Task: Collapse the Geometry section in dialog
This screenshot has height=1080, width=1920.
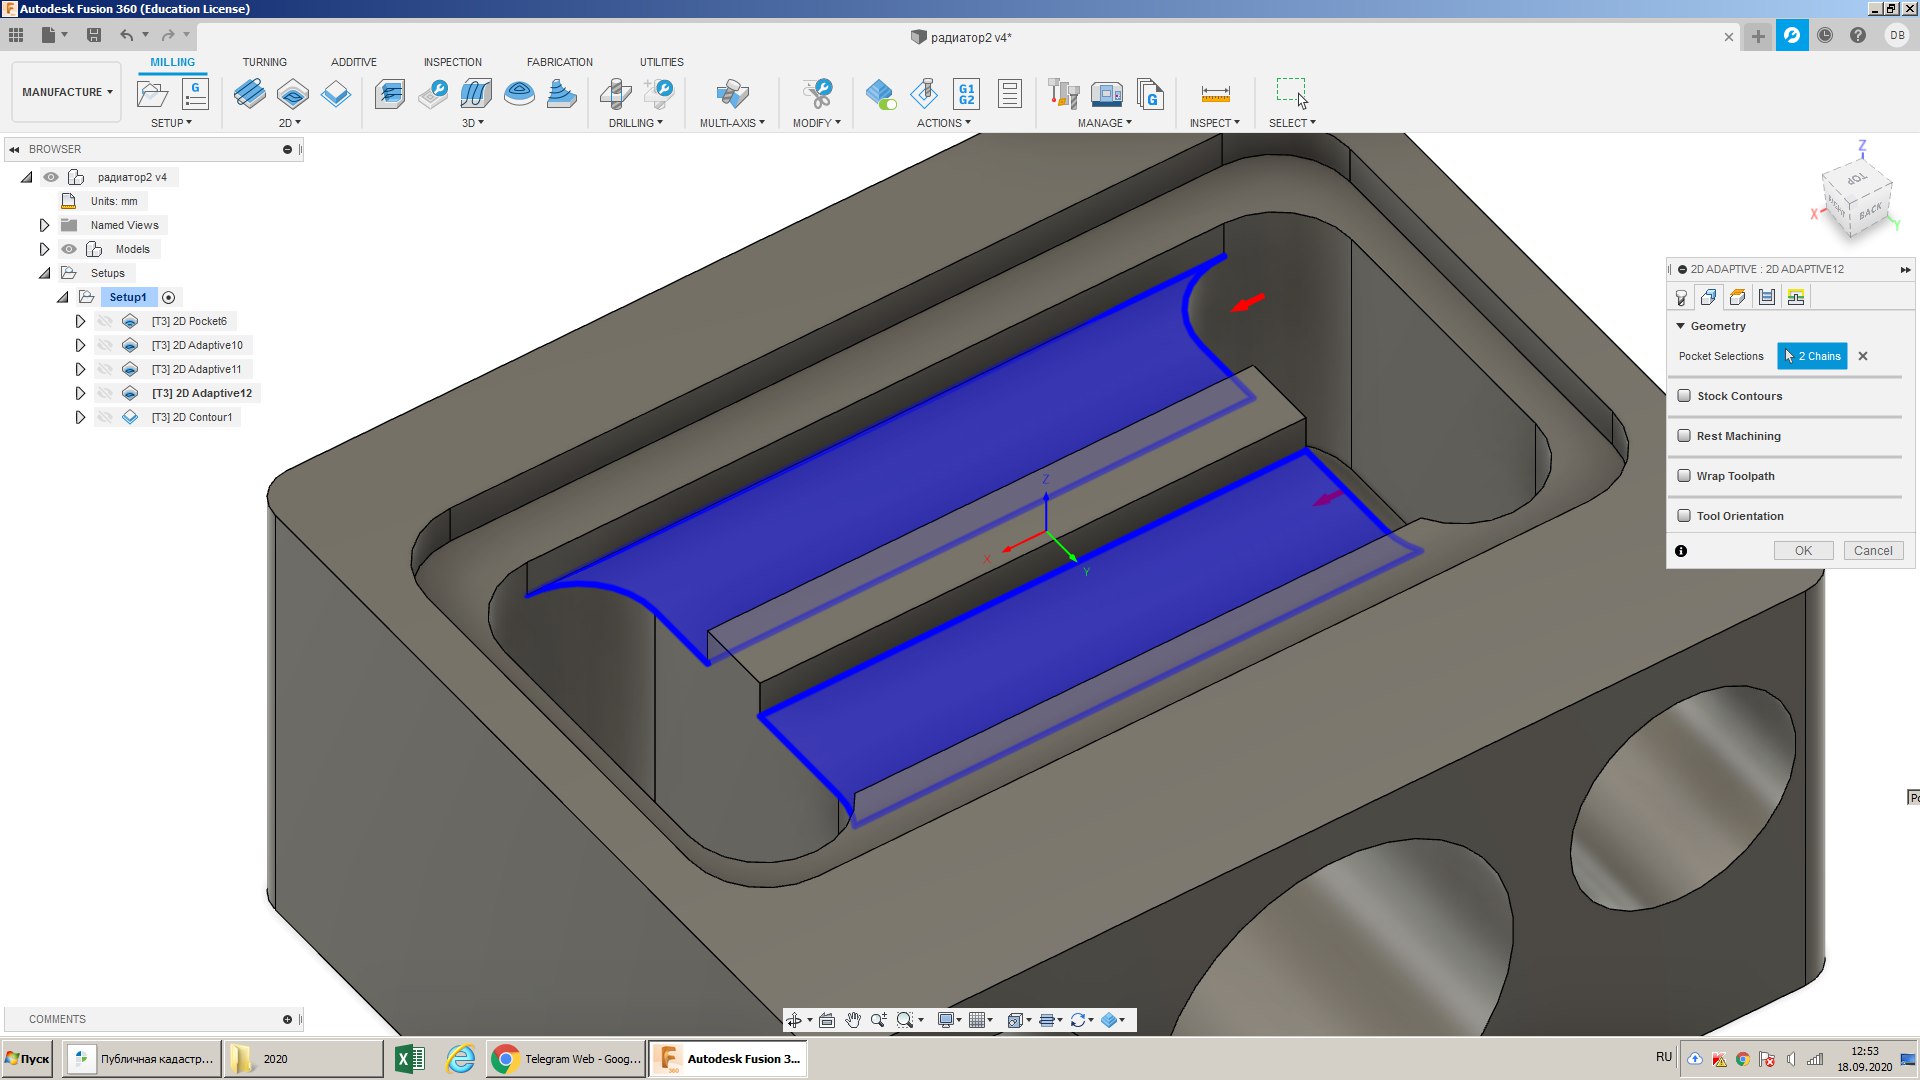Action: [1681, 326]
